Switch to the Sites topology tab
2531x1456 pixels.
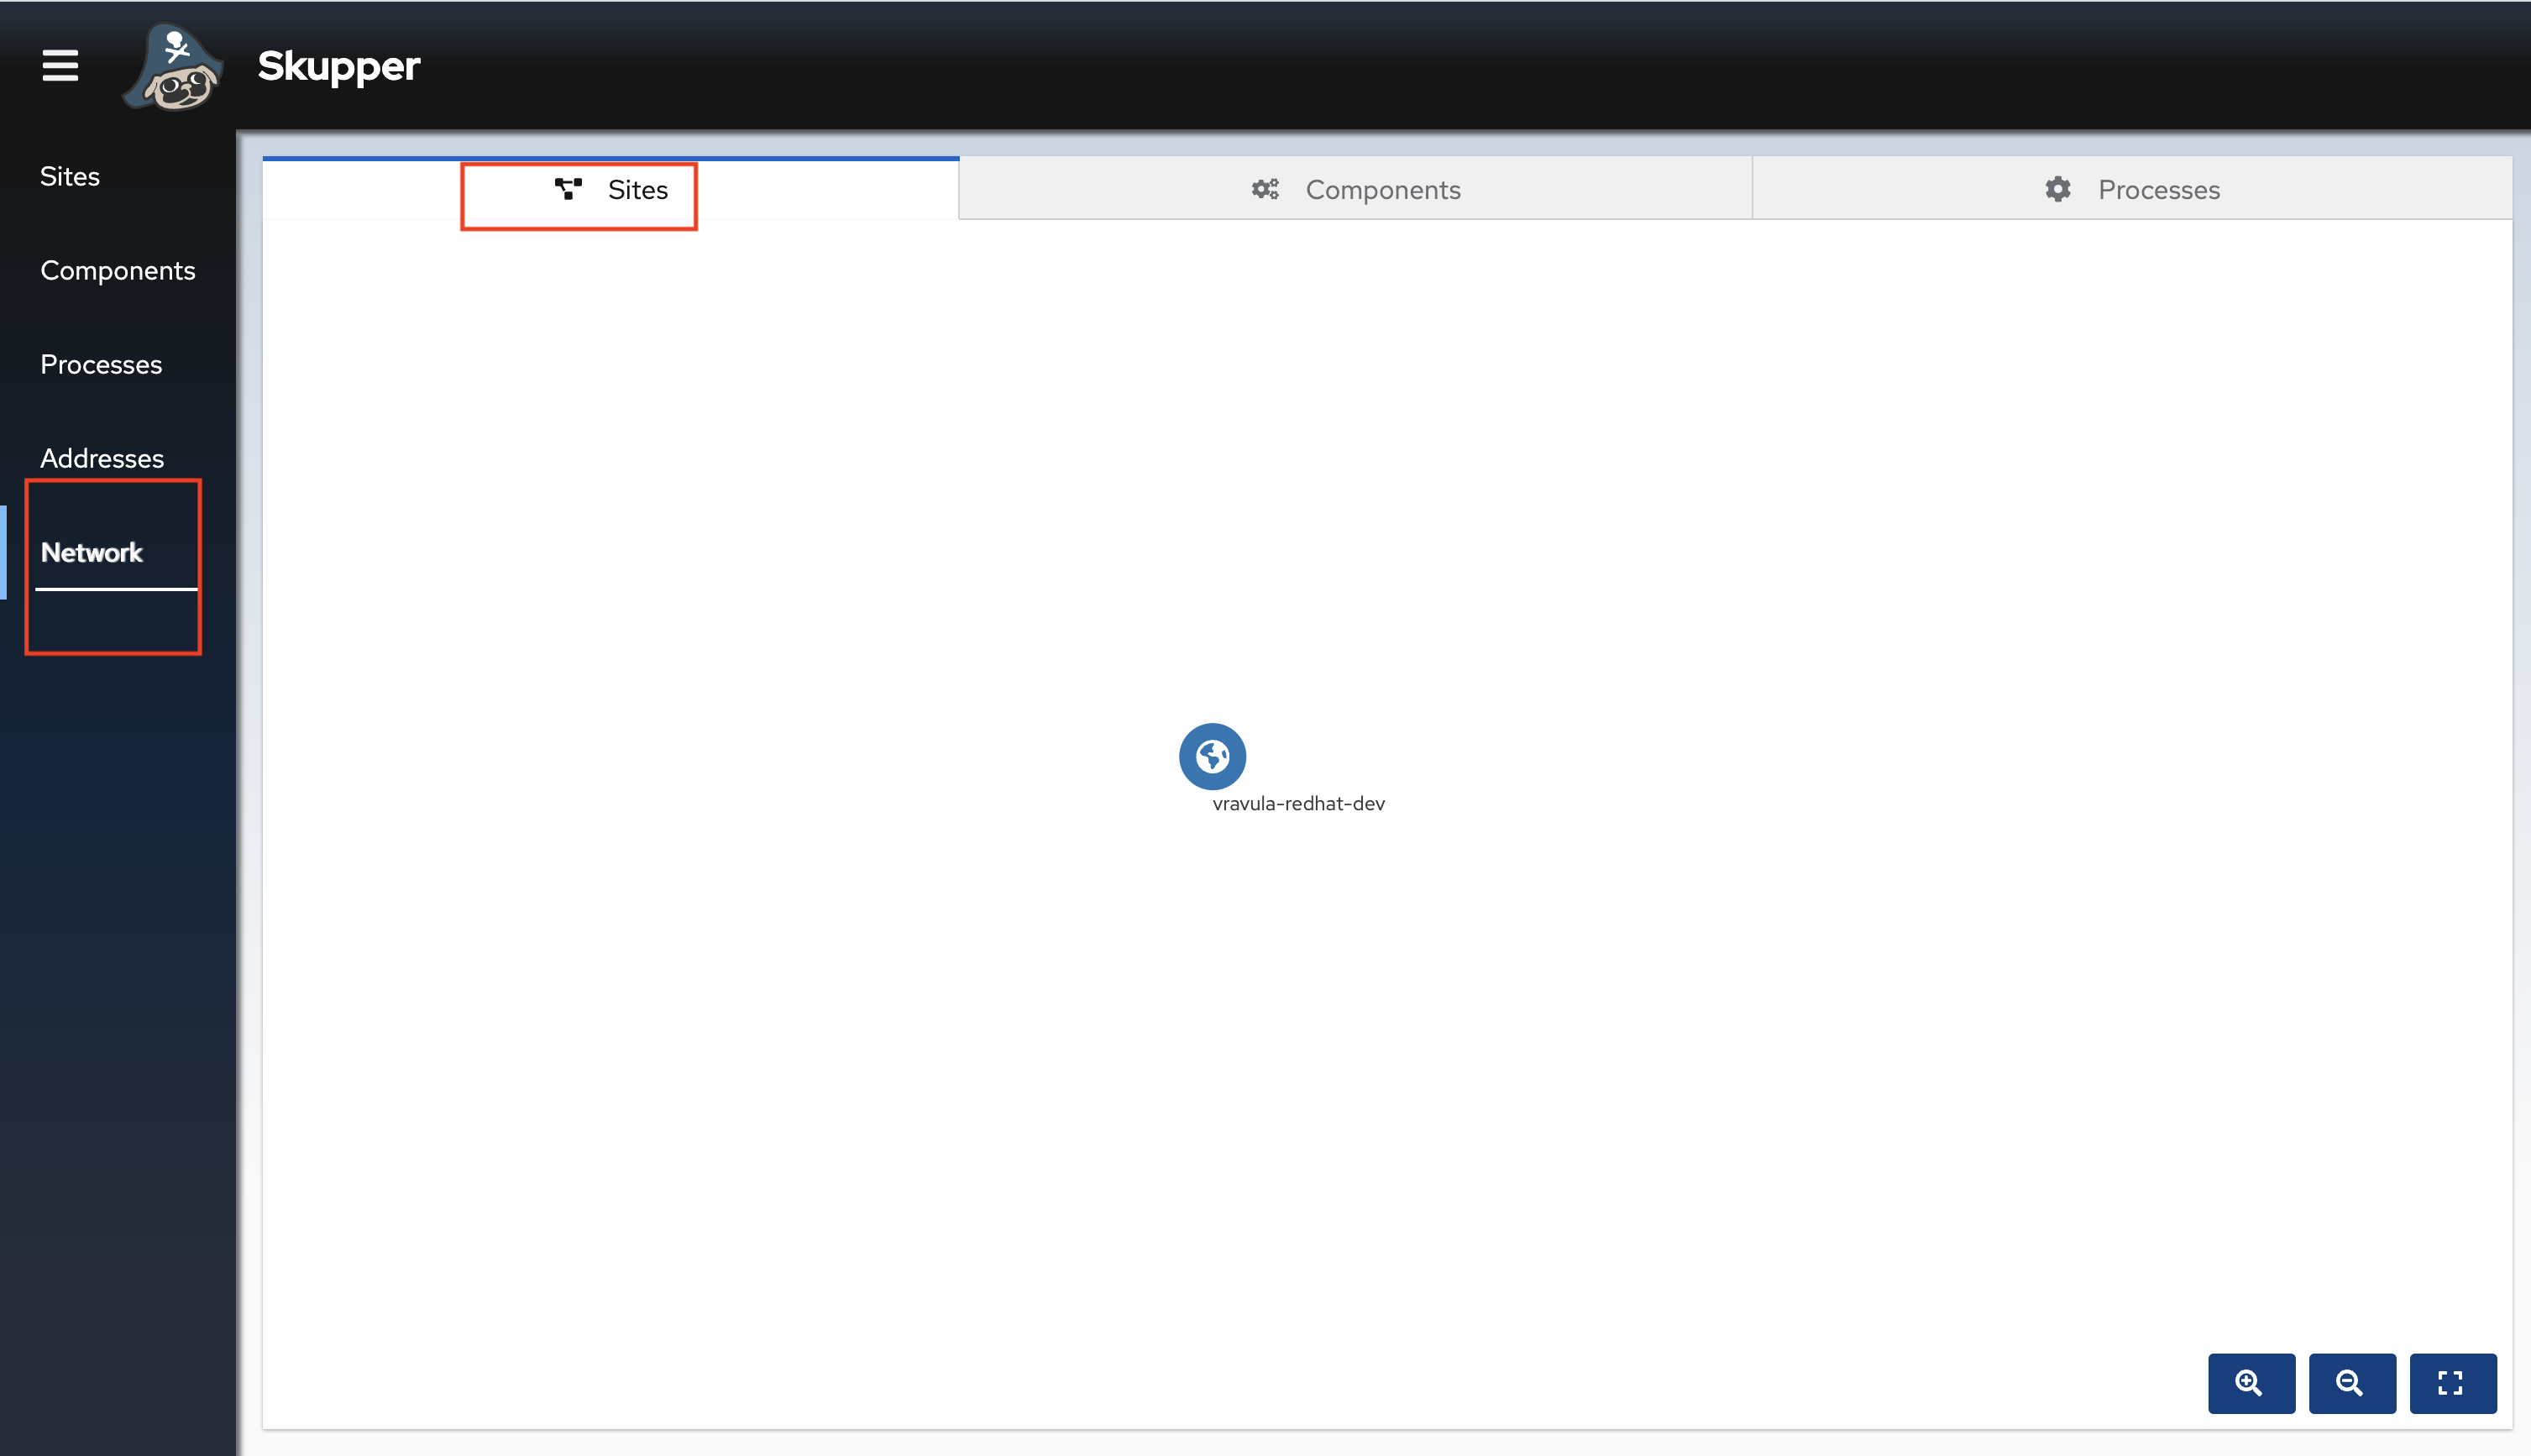[x=637, y=190]
